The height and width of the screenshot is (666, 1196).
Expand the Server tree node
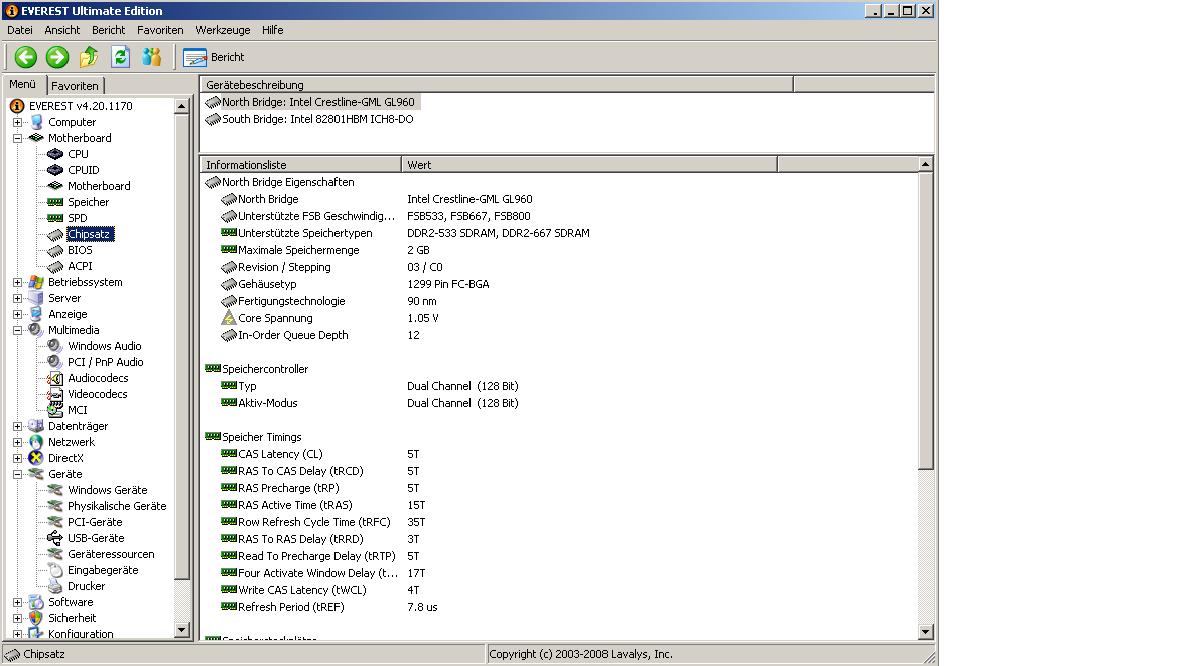(x=17, y=298)
